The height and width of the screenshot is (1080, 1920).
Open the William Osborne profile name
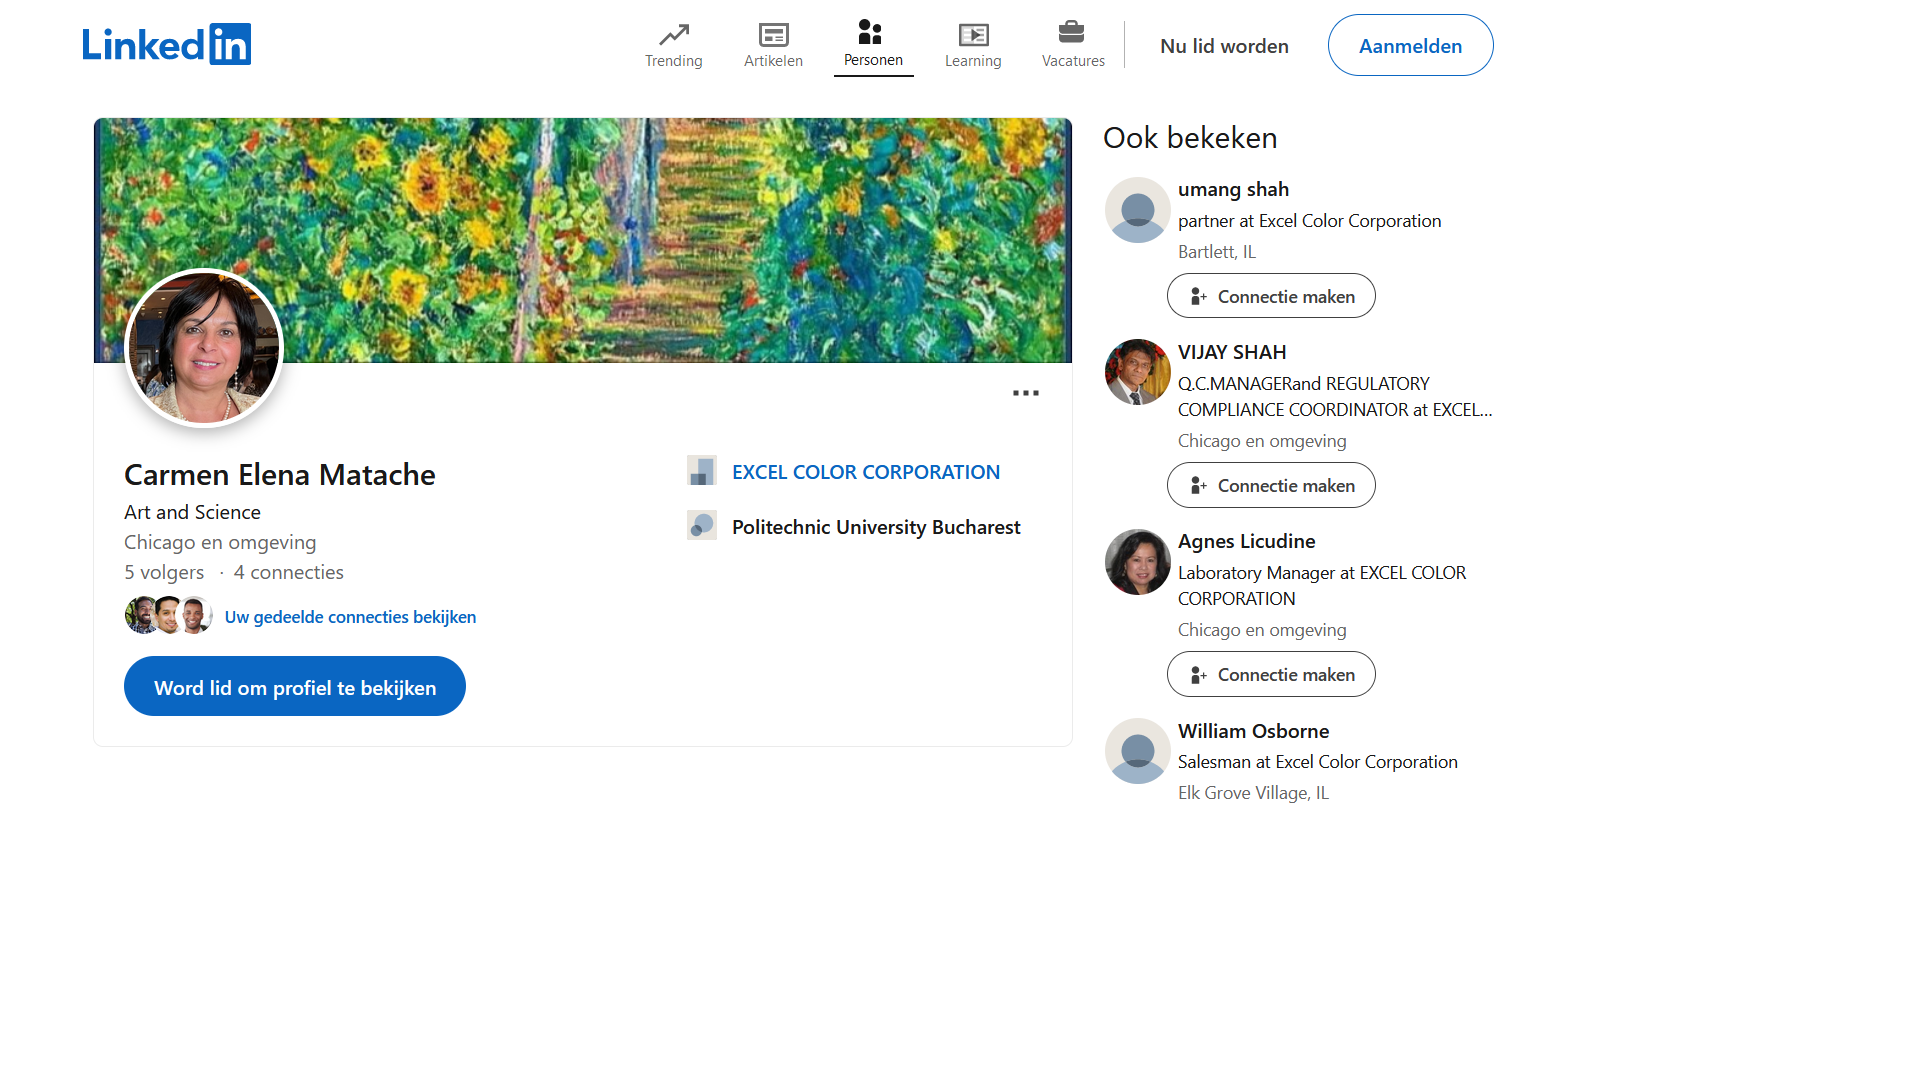[1253, 731]
